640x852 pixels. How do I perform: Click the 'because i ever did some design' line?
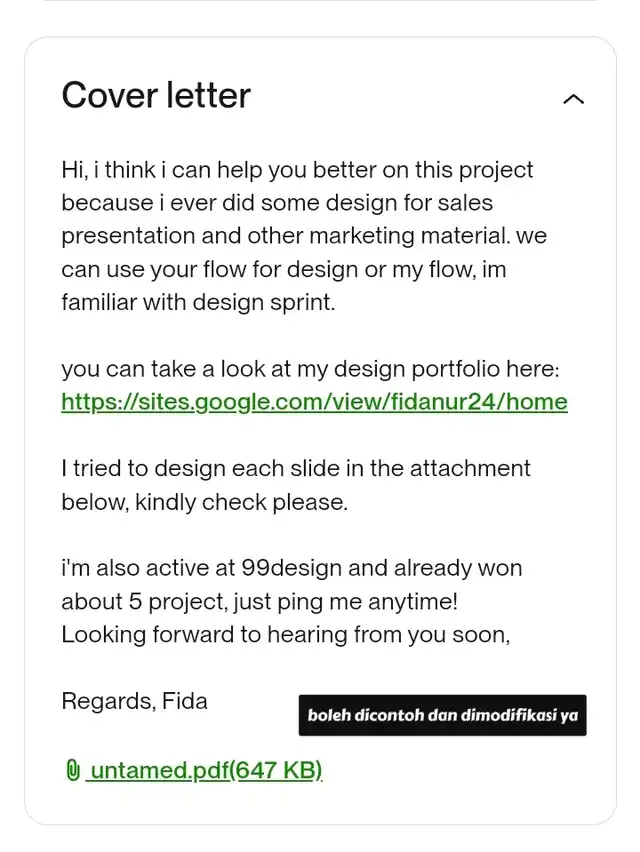(277, 203)
